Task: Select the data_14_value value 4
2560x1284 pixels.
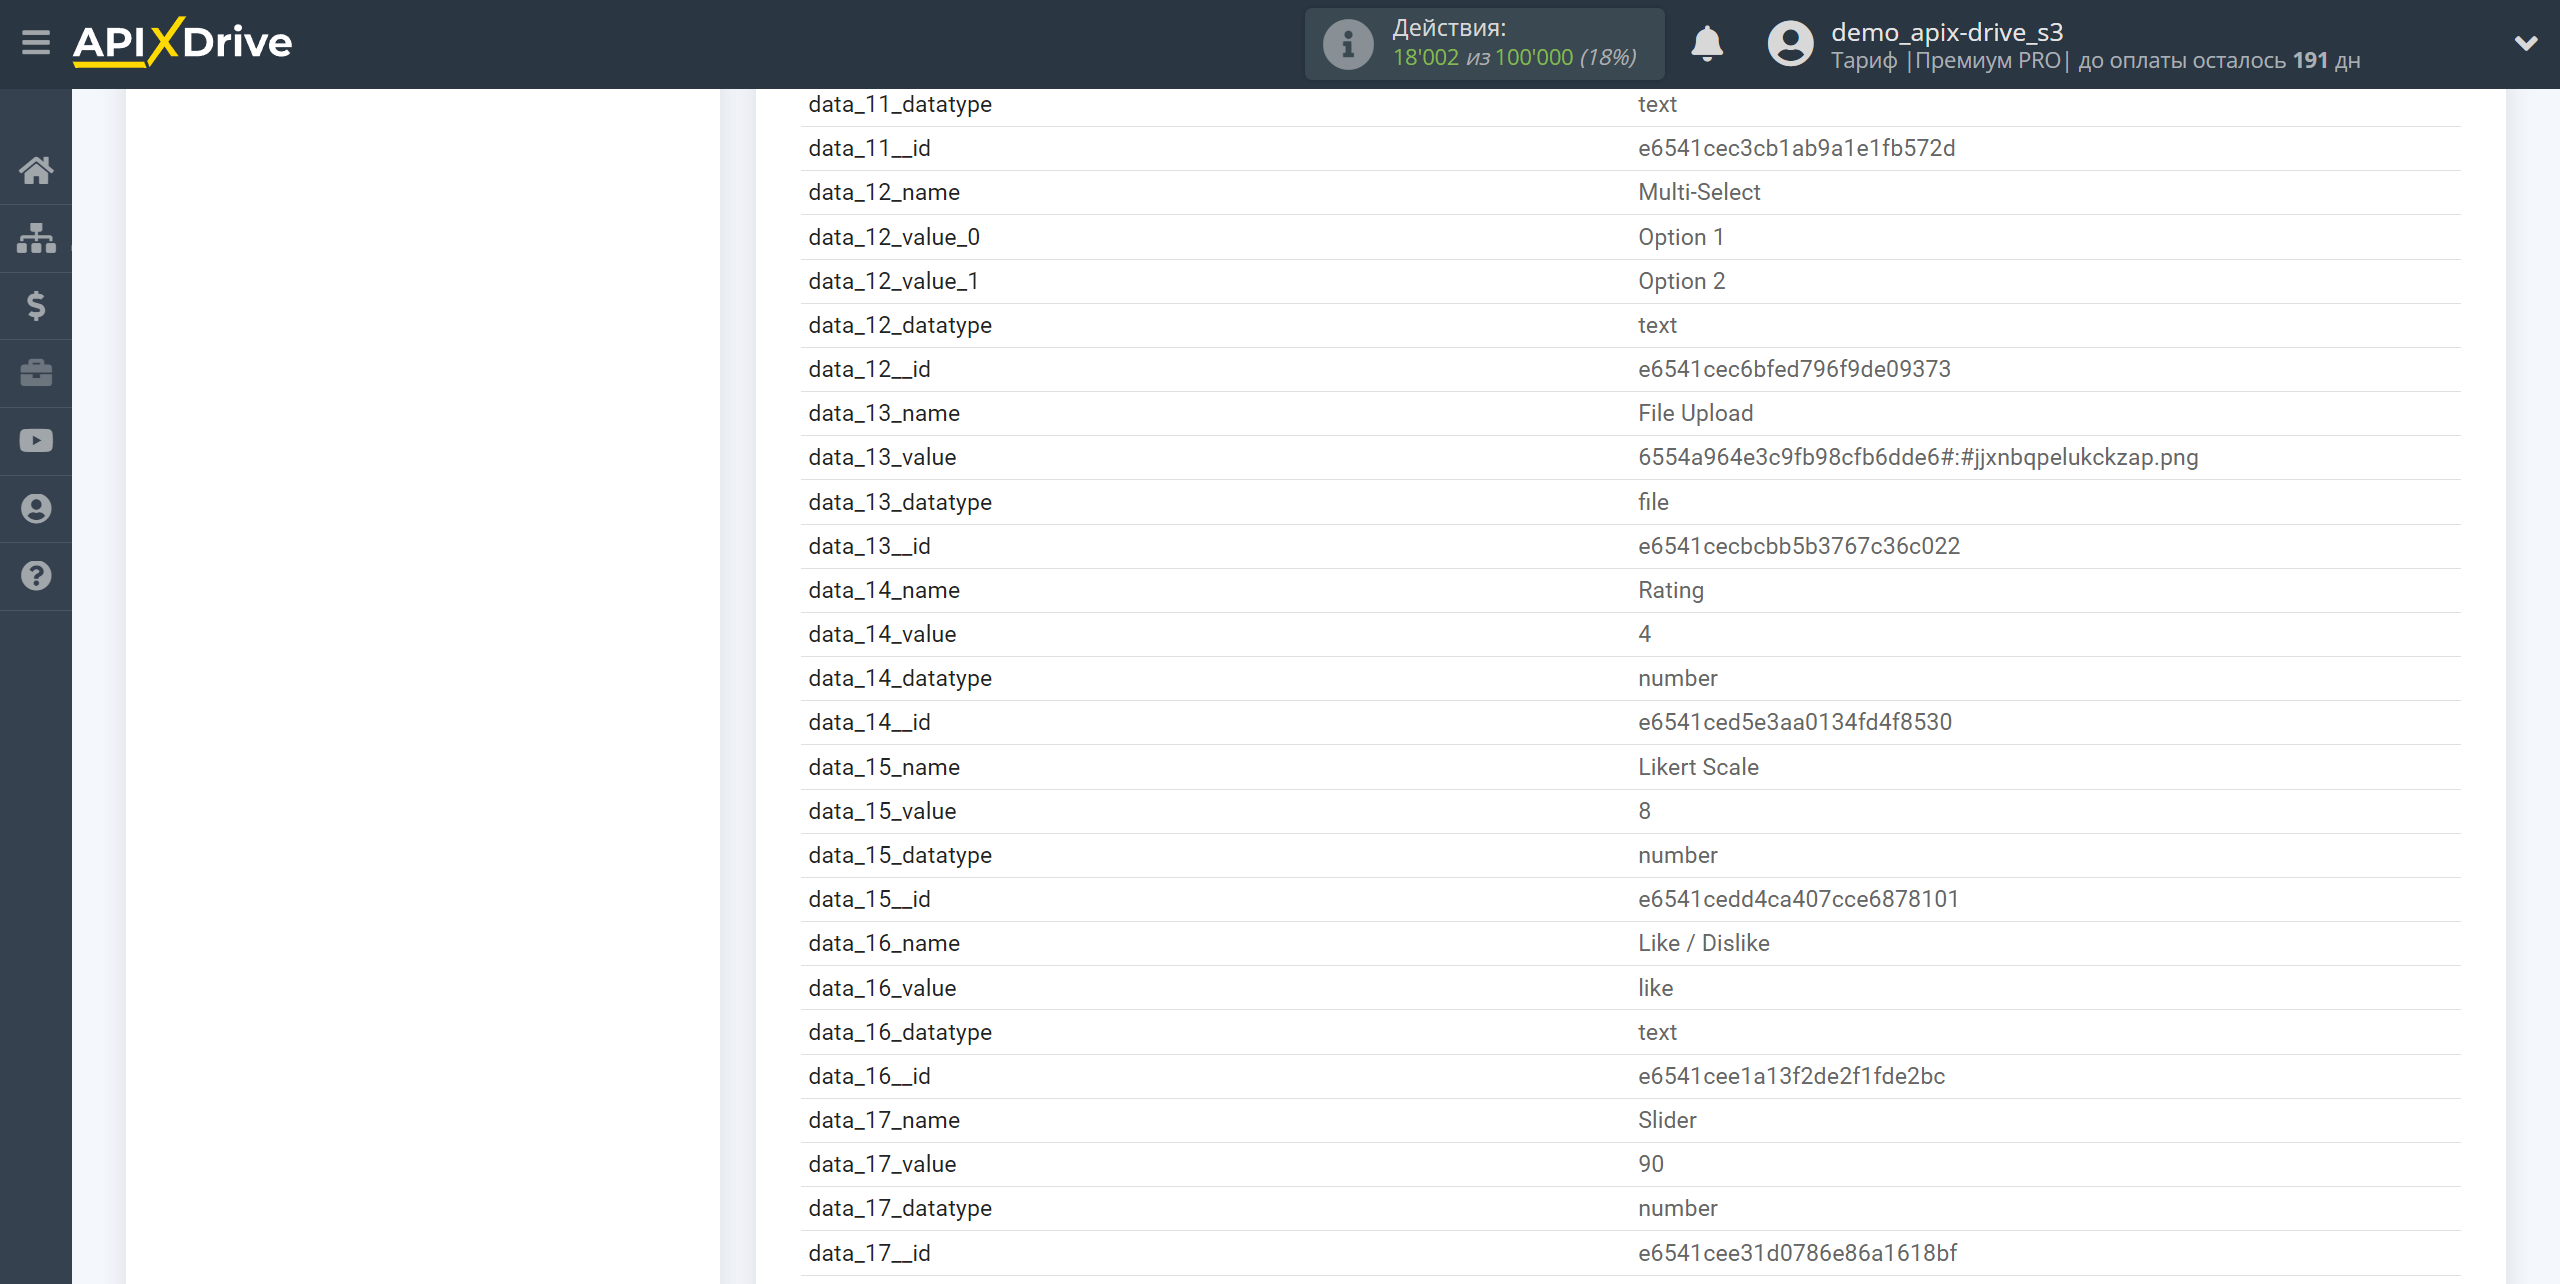Action: (x=1644, y=634)
